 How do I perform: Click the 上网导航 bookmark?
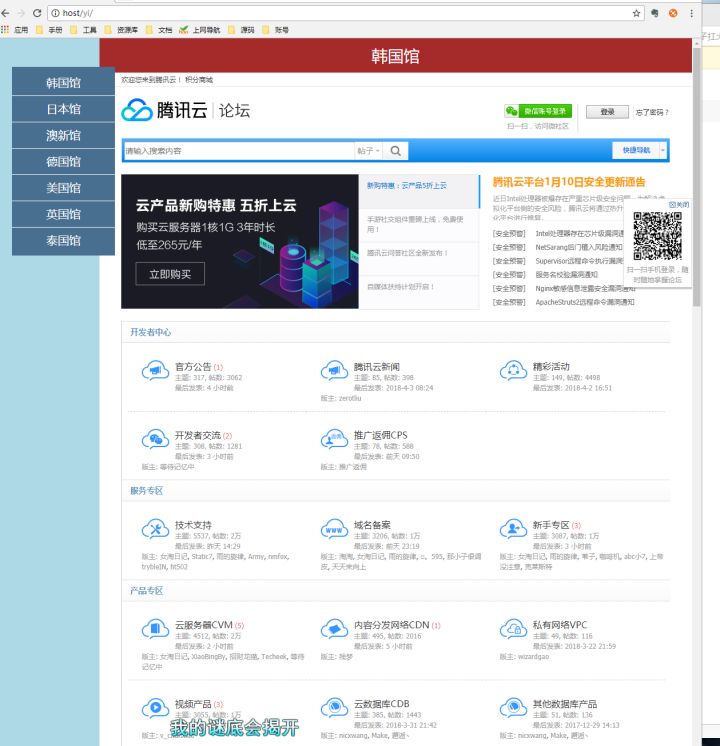(200, 30)
